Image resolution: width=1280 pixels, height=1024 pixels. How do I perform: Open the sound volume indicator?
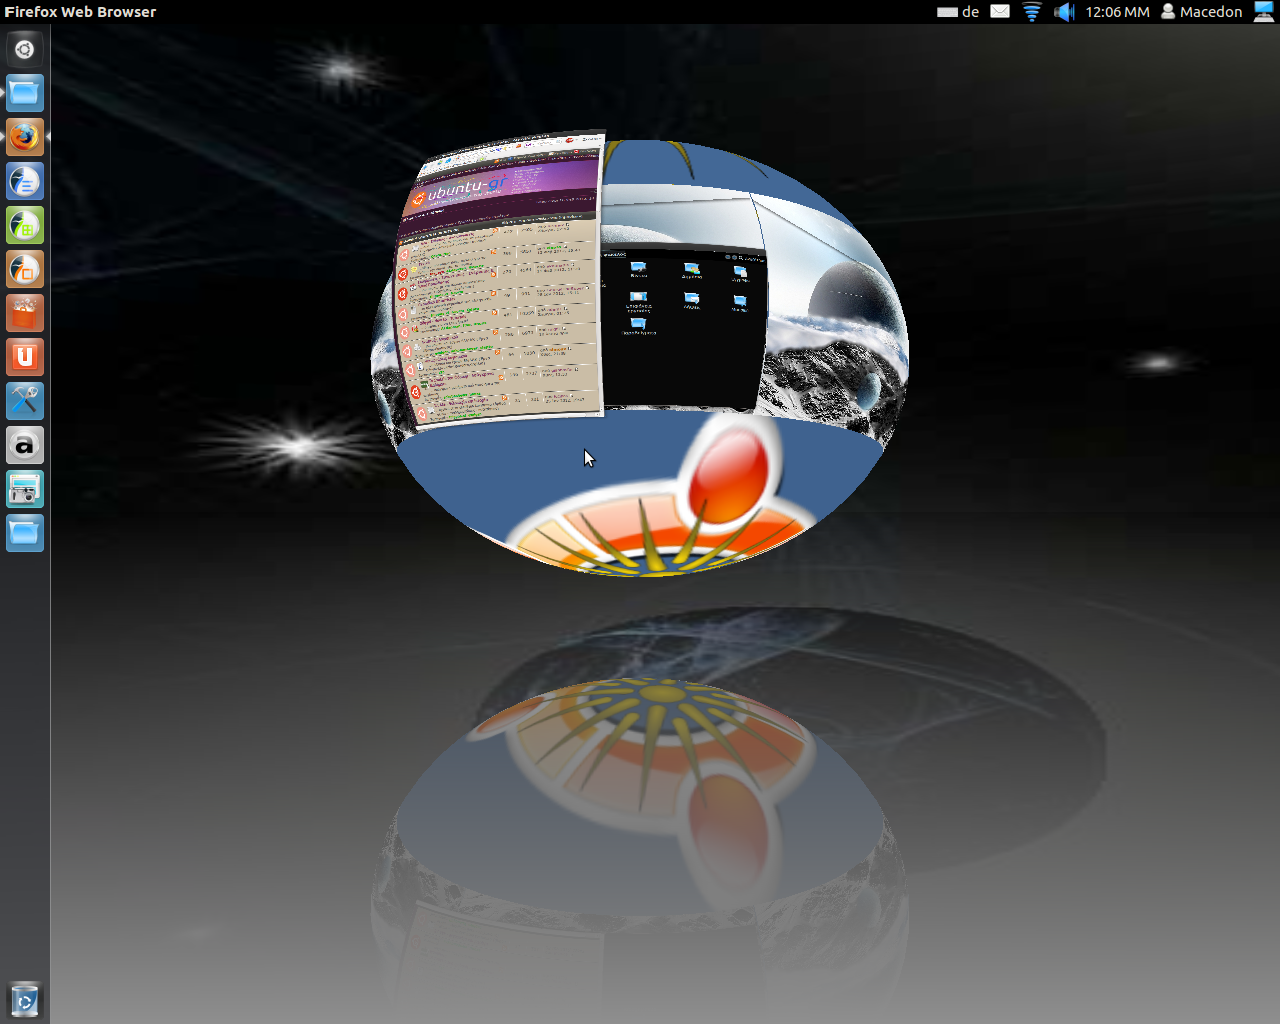tap(1064, 12)
